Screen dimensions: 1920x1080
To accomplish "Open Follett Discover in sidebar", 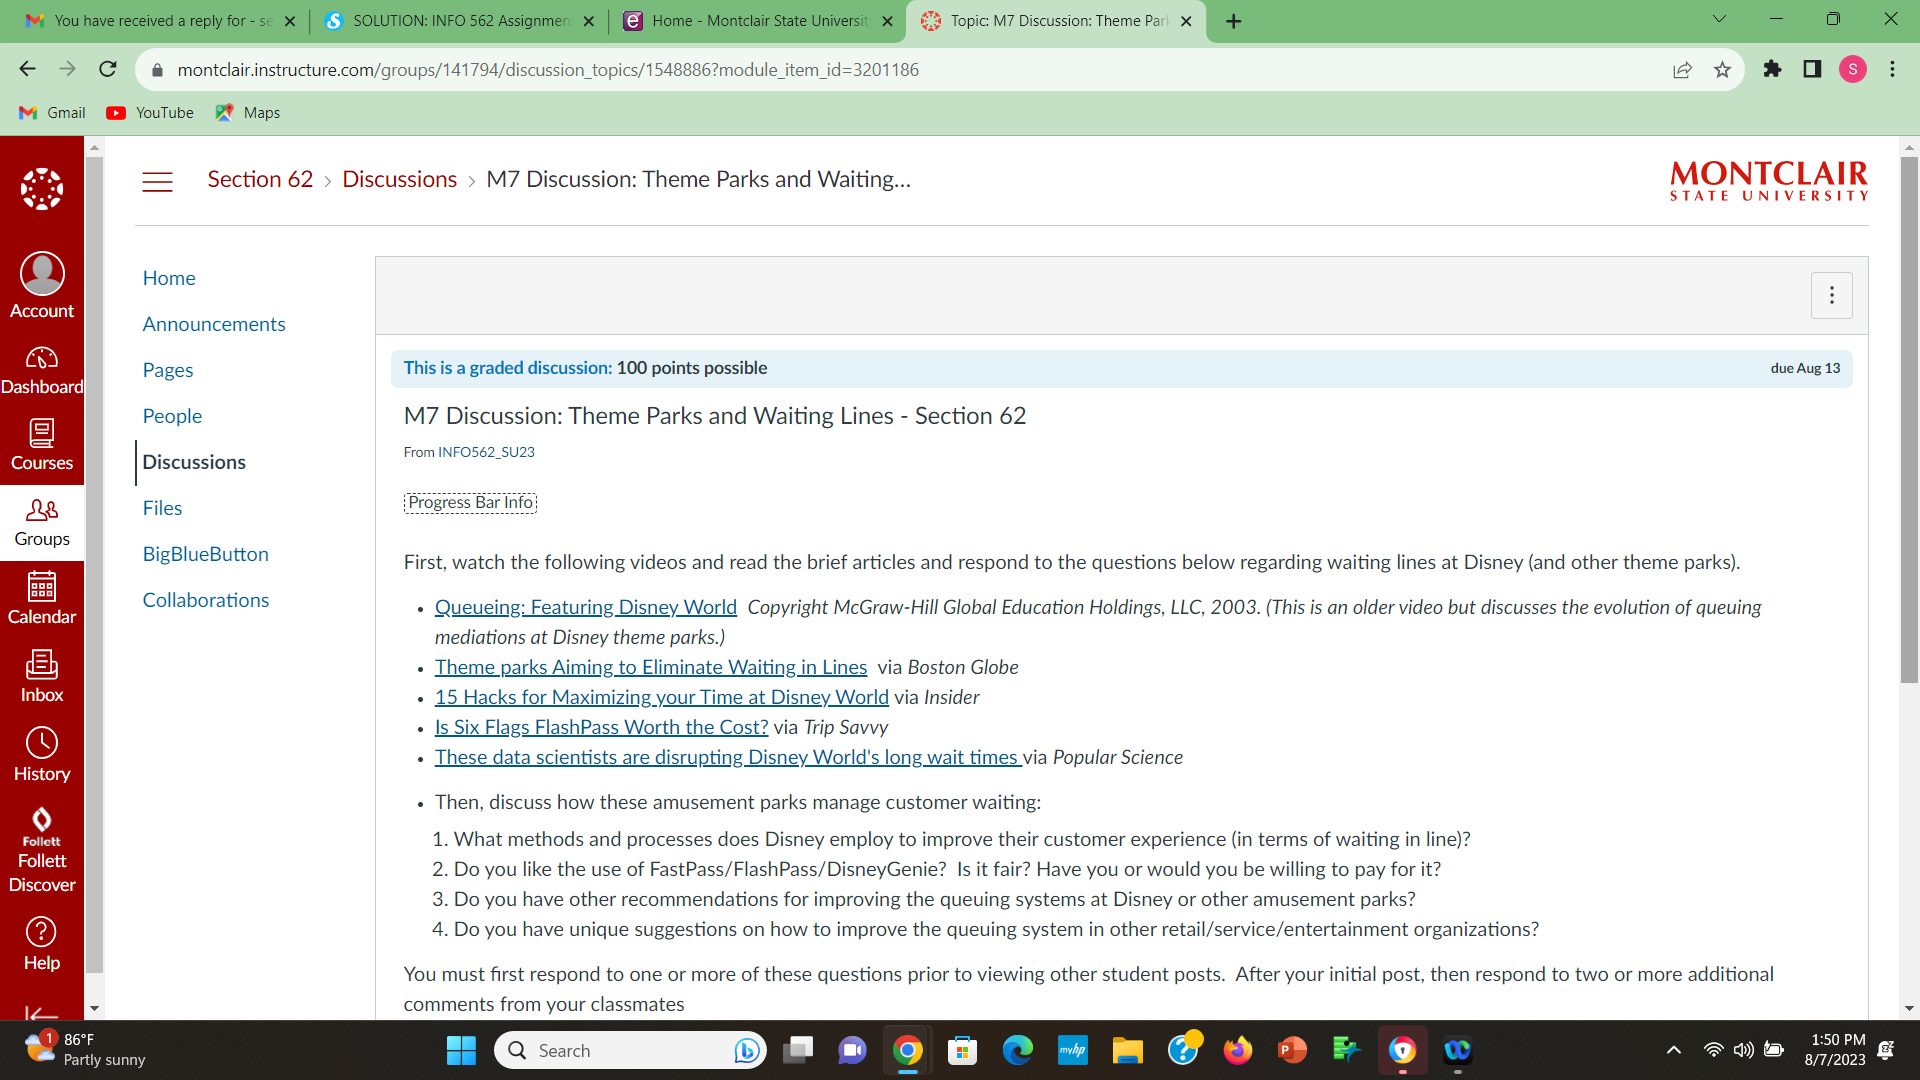I will (42, 850).
